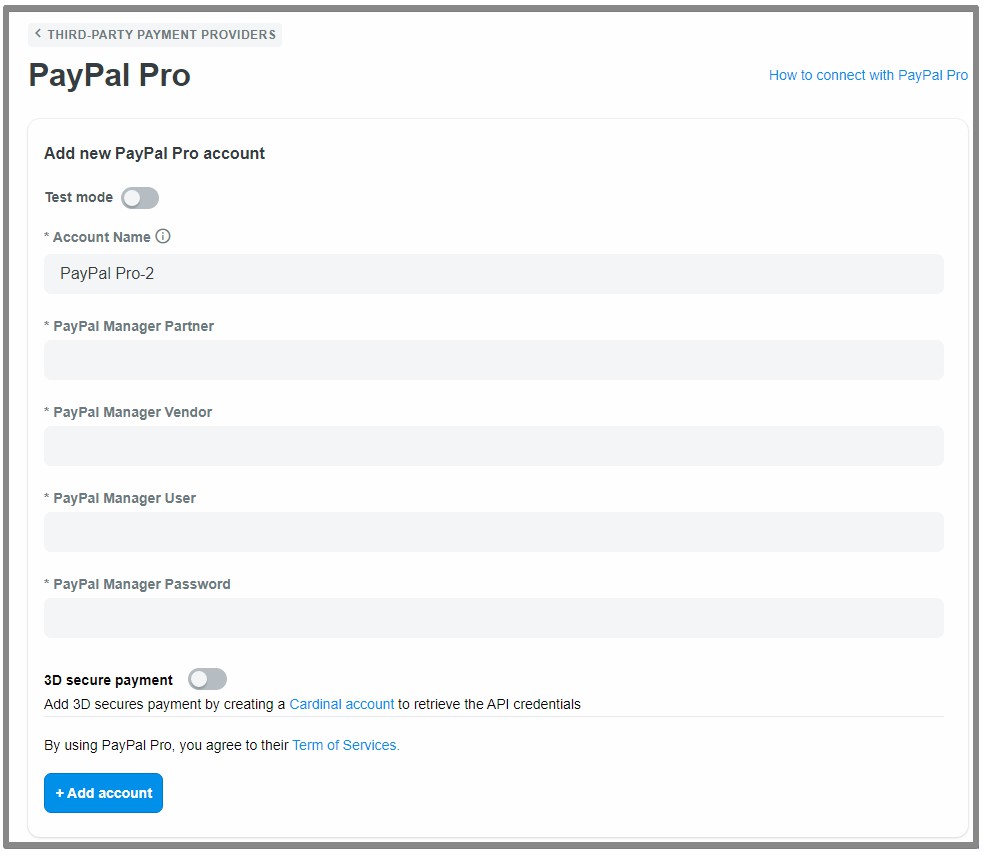Screen dimensions: 984x852
Task: Click the PayPal Manager Password label
Action: 141,584
